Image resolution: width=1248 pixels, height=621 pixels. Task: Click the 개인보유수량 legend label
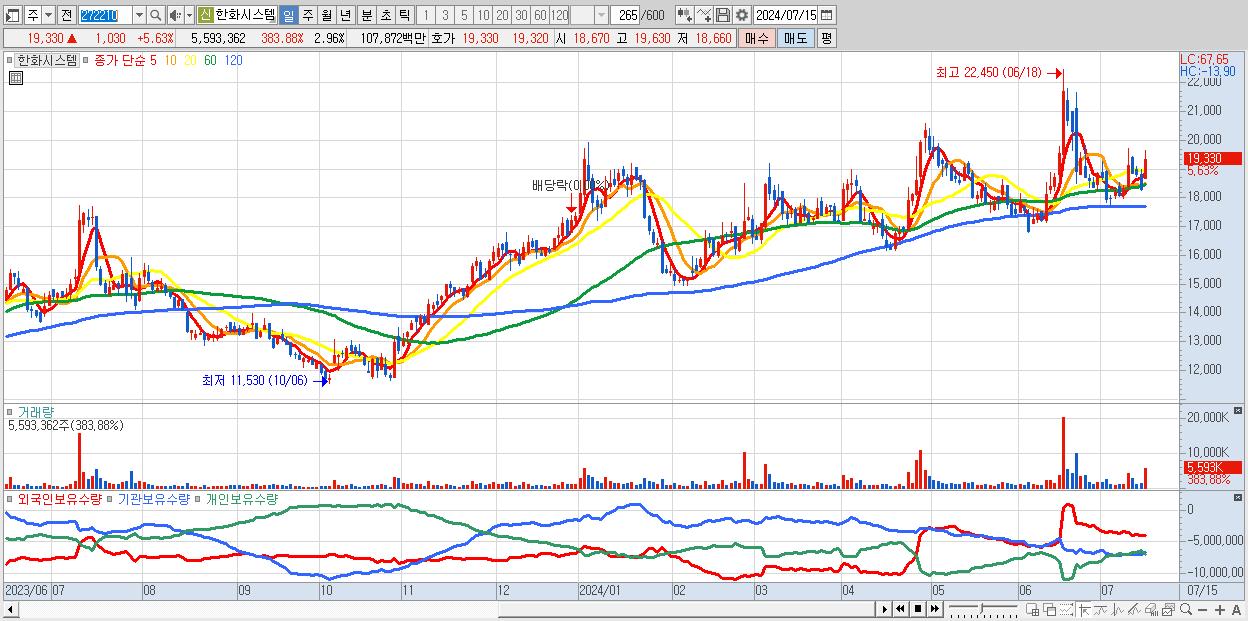click(x=242, y=498)
